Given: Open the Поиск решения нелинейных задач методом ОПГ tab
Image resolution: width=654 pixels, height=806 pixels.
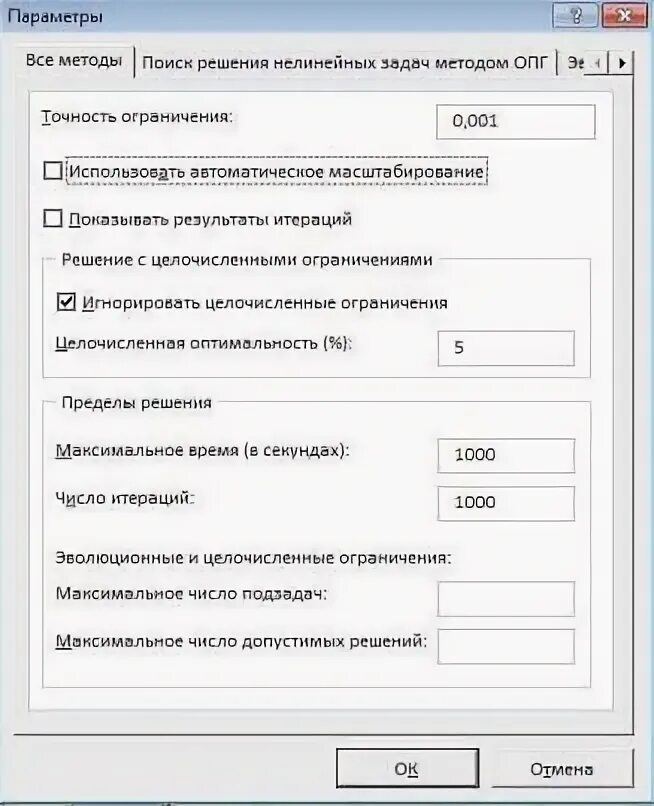Looking at the screenshot, I should click(344, 63).
